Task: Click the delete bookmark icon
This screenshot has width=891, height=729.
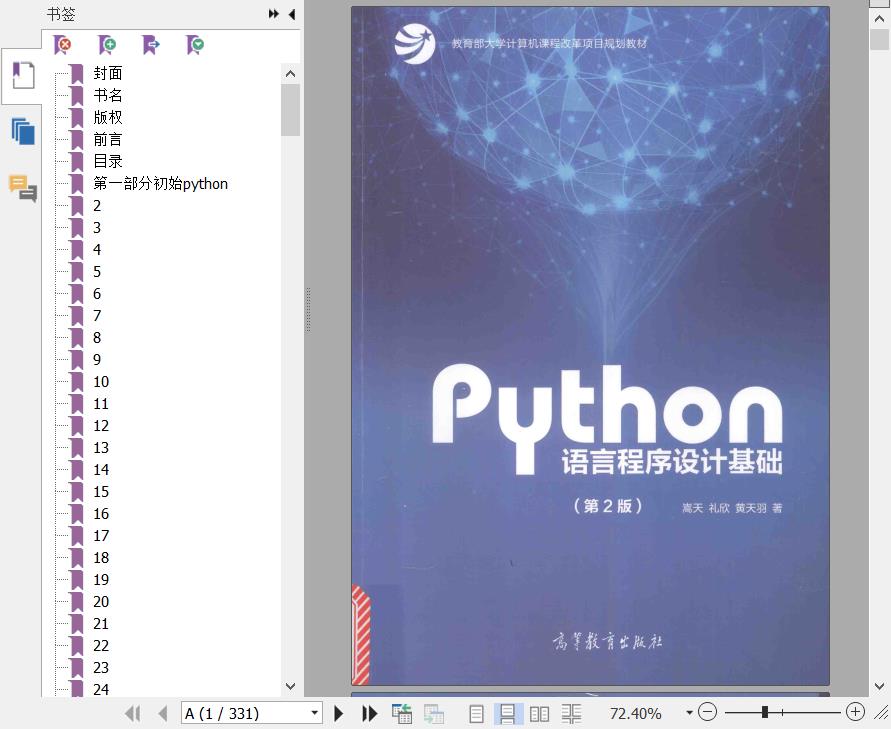Action: click(62, 44)
